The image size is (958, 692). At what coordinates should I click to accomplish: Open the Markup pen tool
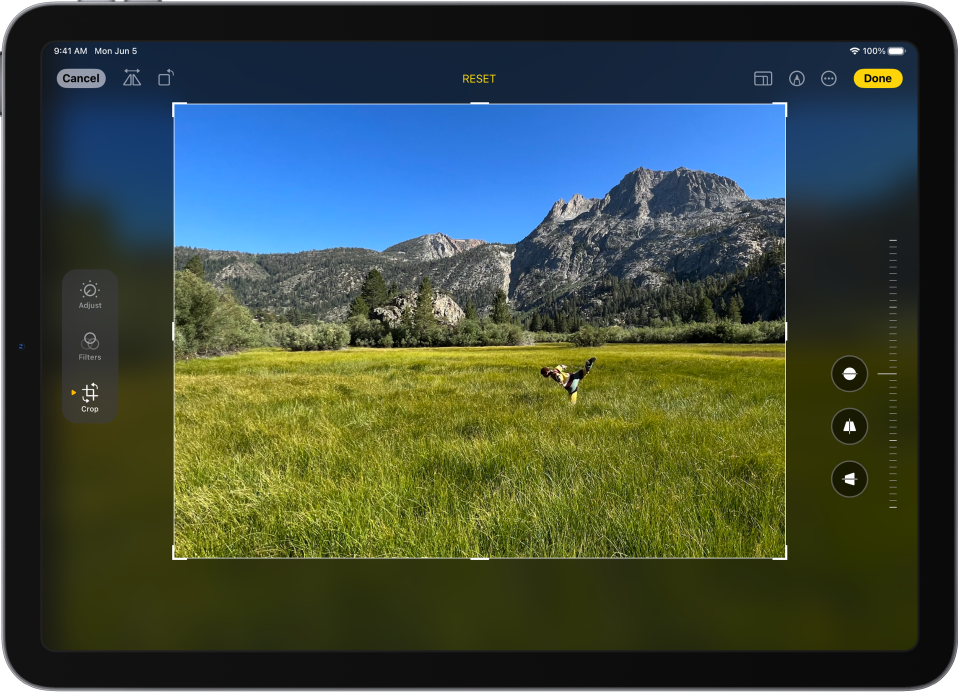coord(797,78)
